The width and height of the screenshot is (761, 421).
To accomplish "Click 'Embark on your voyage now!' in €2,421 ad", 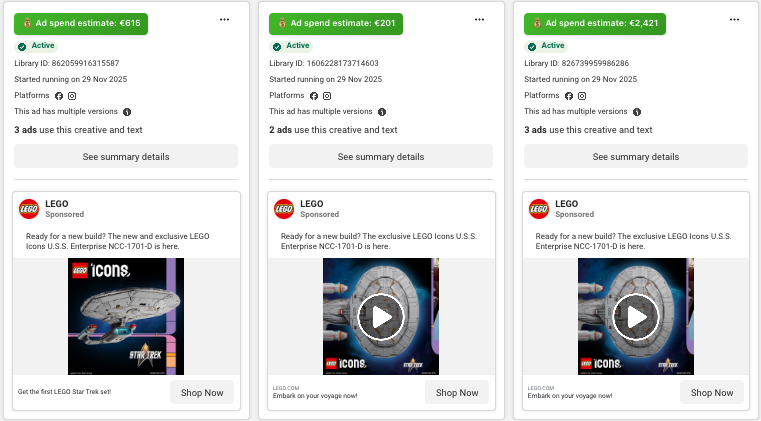I will (570, 396).
